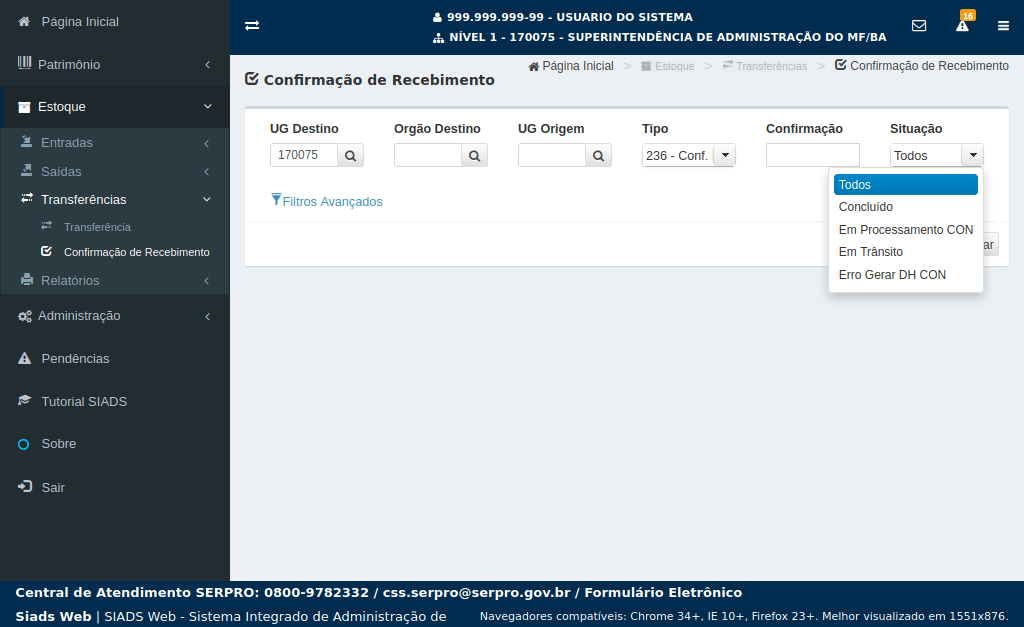Click the Orgão Destino input field
This screenshot has height=627, width=1024.
pyautogui.click(x=428, y=155)
